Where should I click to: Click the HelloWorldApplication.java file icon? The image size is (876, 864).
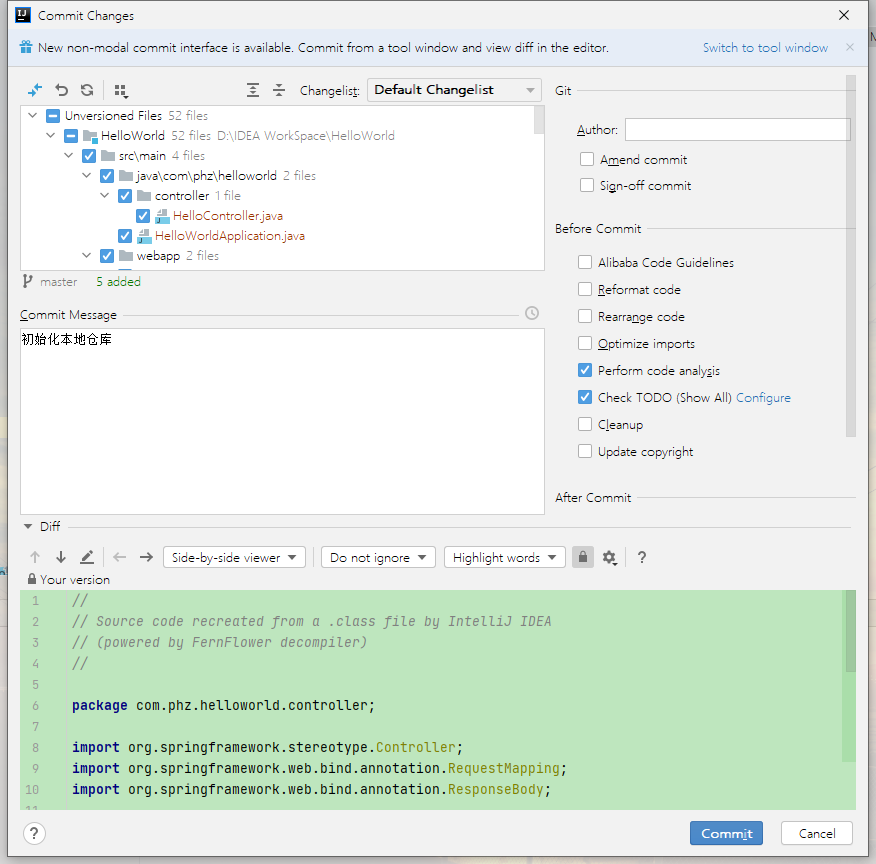click(x=144, y=236)
